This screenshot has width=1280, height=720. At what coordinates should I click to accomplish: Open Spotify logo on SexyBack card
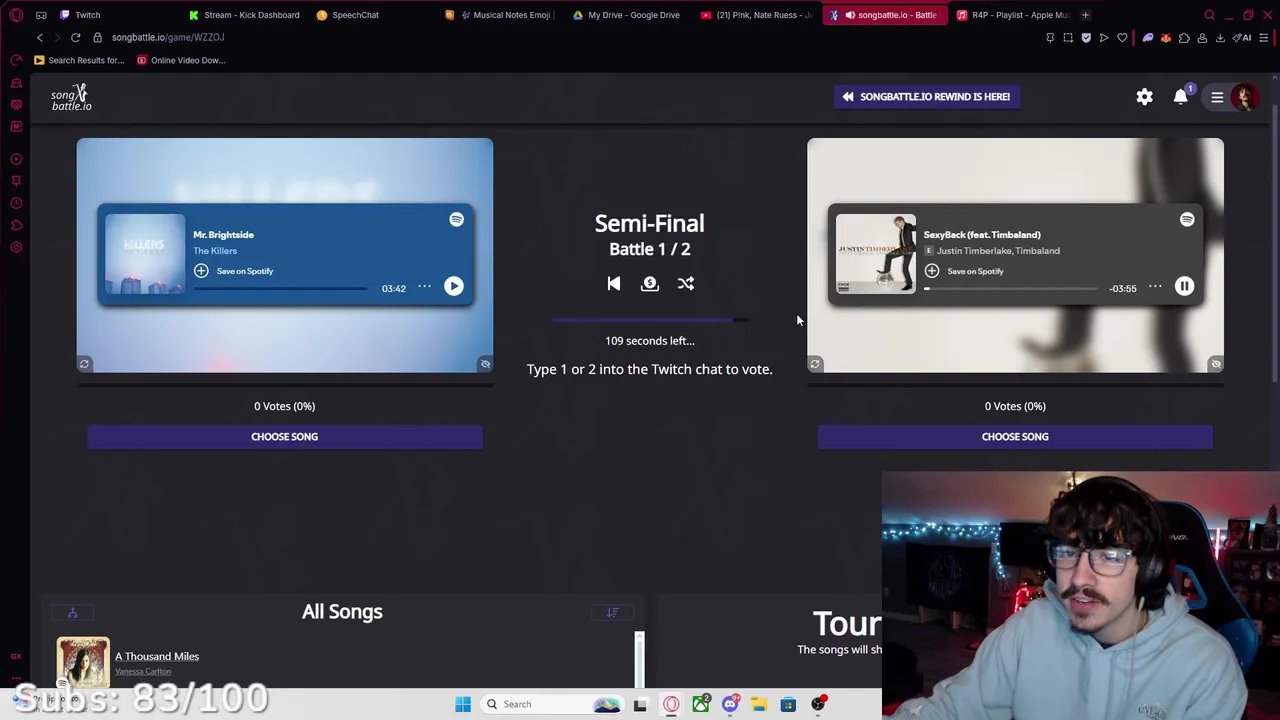coord(1187,219)
